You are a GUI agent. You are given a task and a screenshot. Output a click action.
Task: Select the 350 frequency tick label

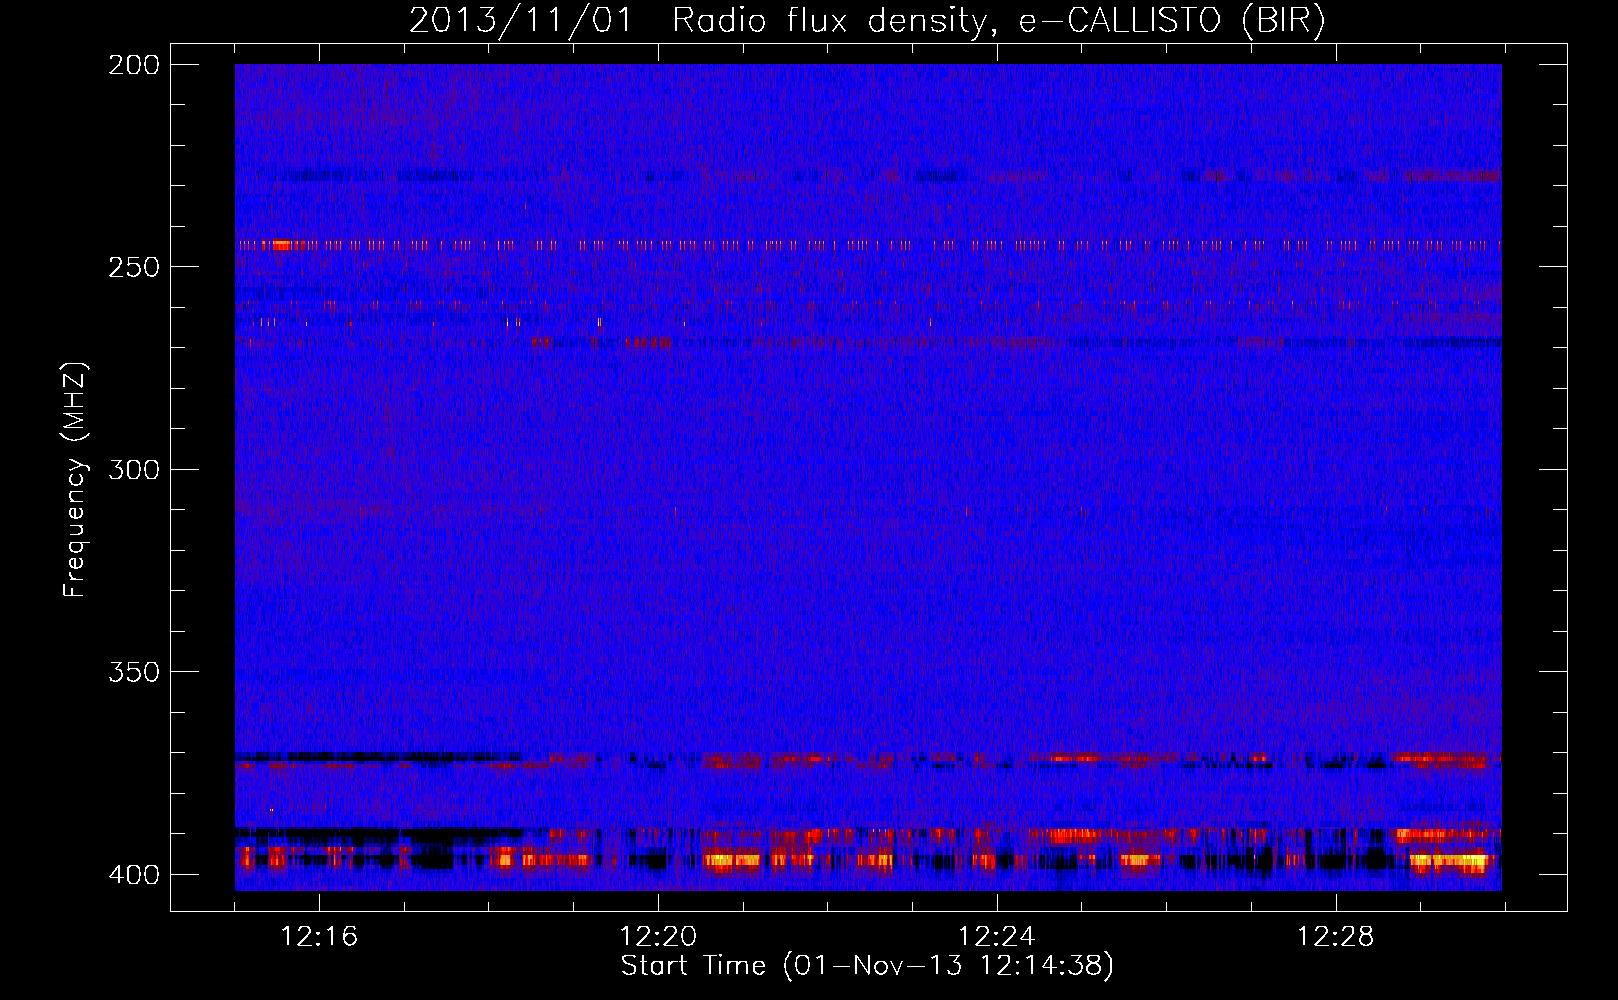(134, 672)
